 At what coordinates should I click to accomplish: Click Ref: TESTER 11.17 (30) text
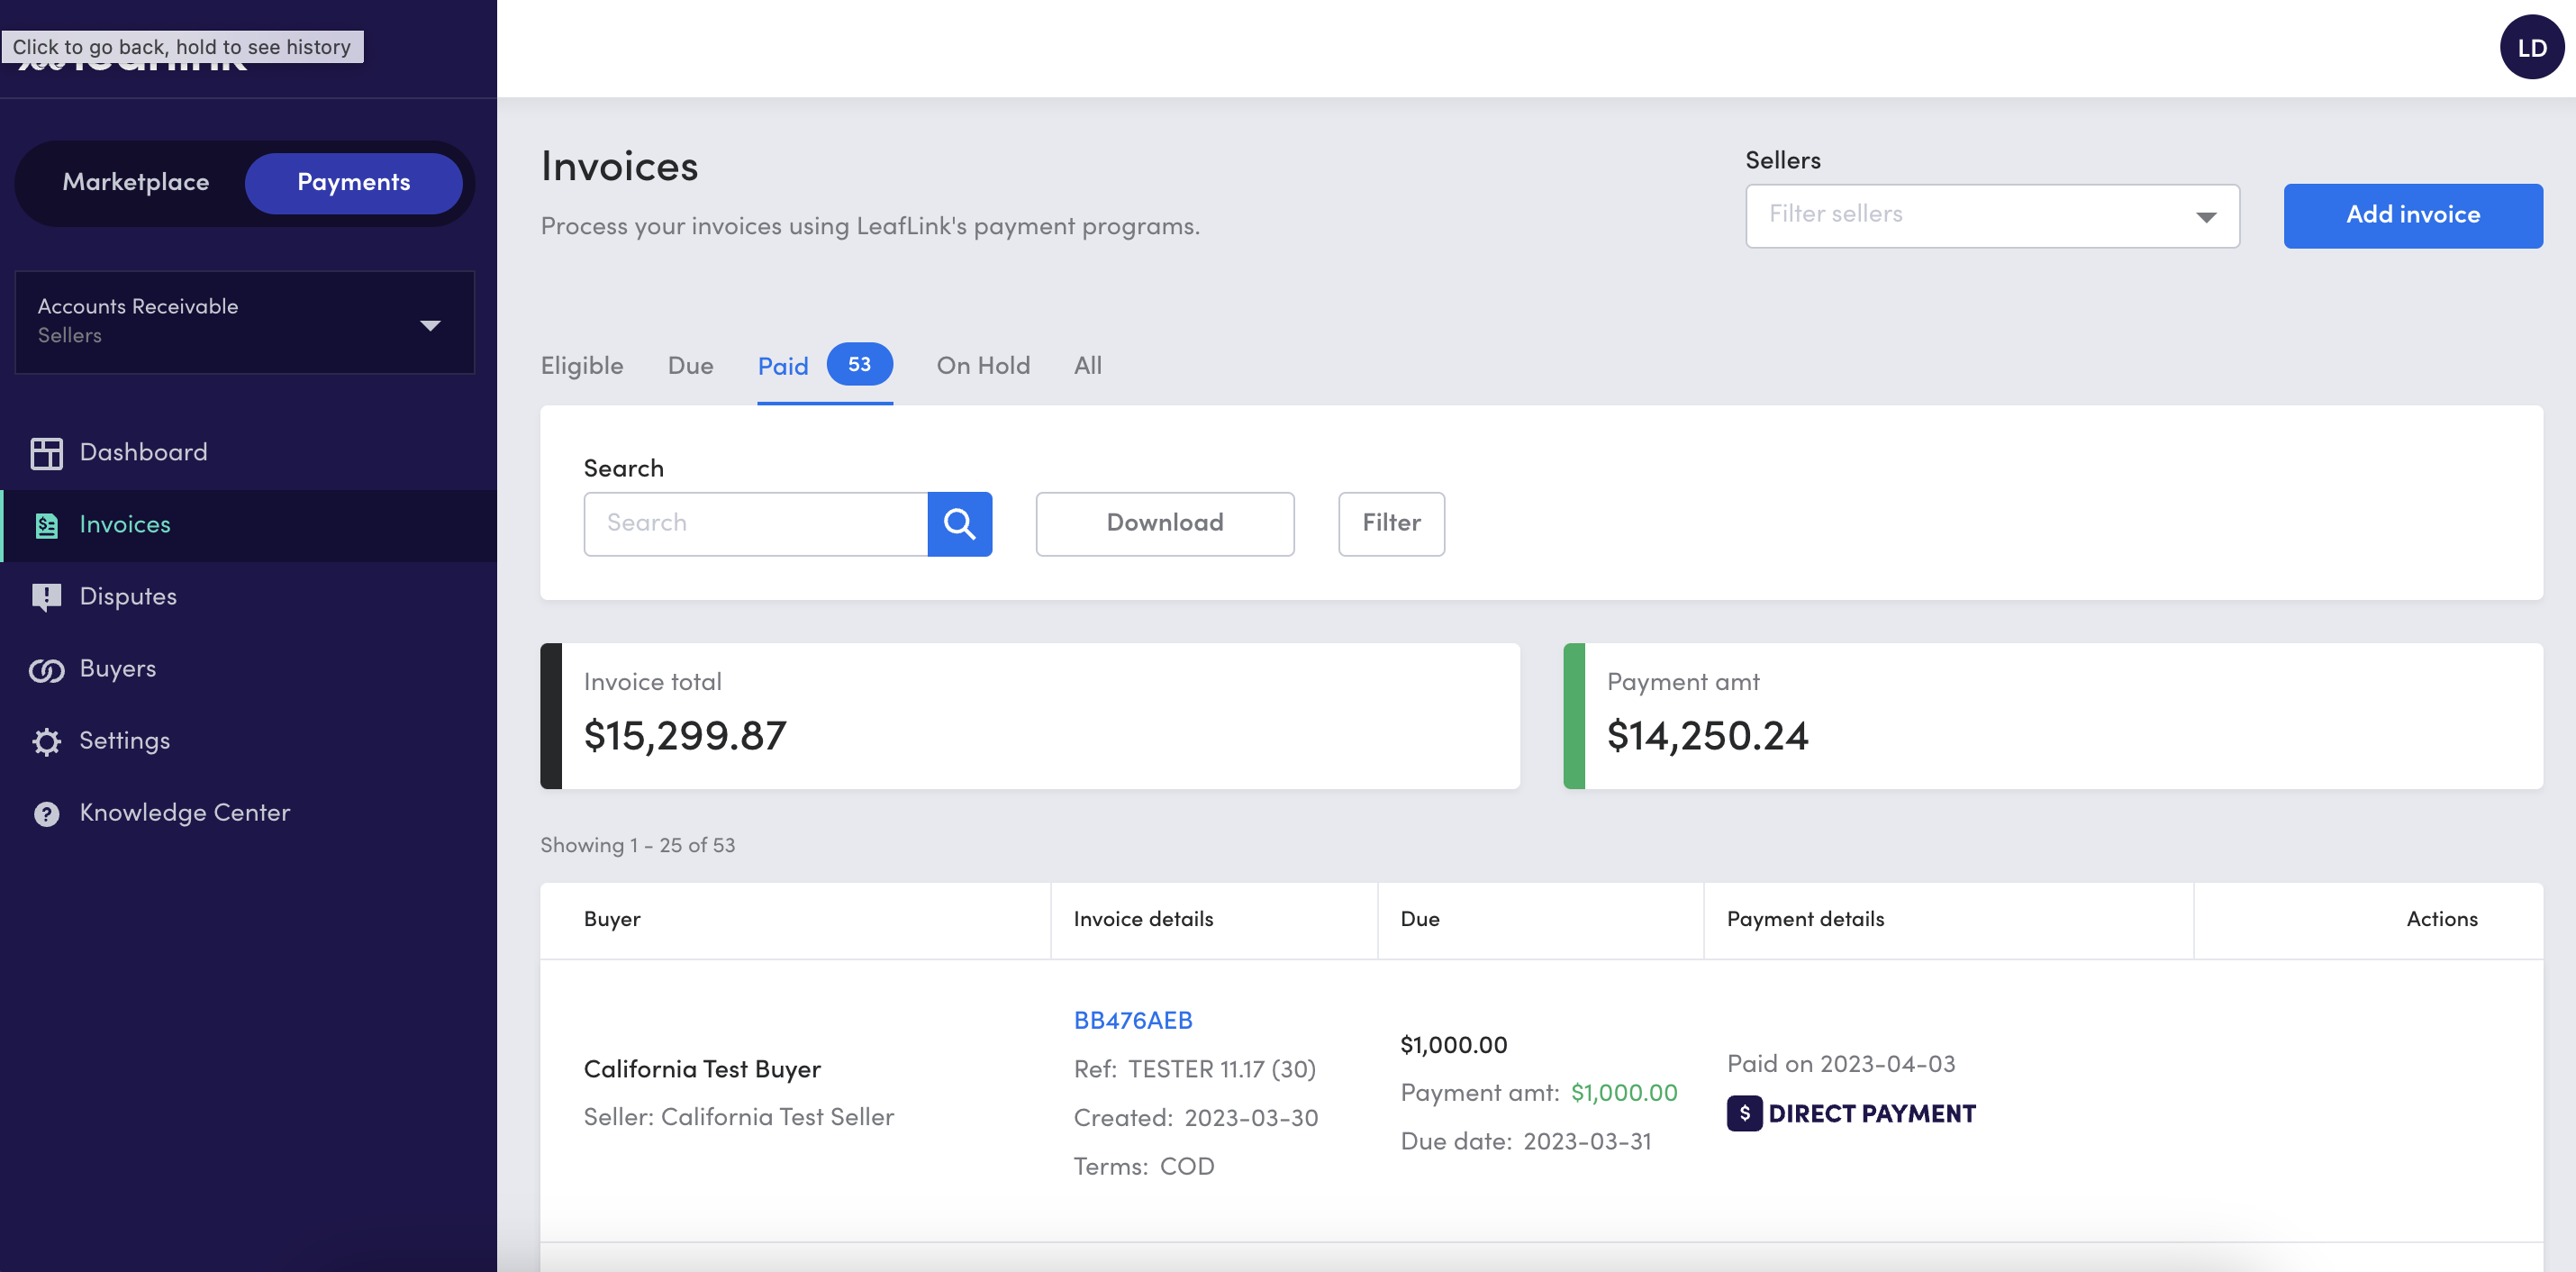coord(1194,1069)
